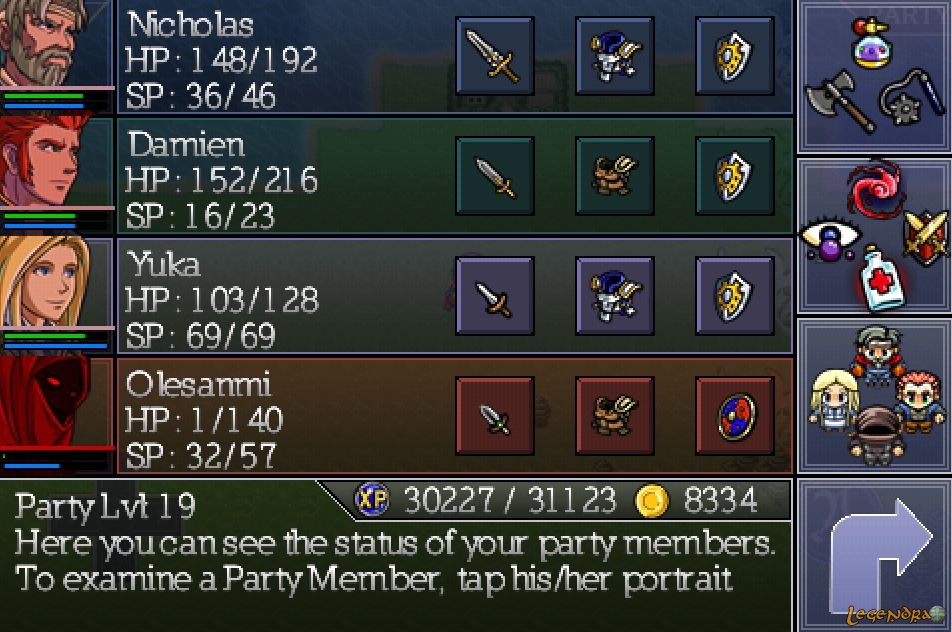
Task: Open Damien's shield equipment slot
Action: 735,175
